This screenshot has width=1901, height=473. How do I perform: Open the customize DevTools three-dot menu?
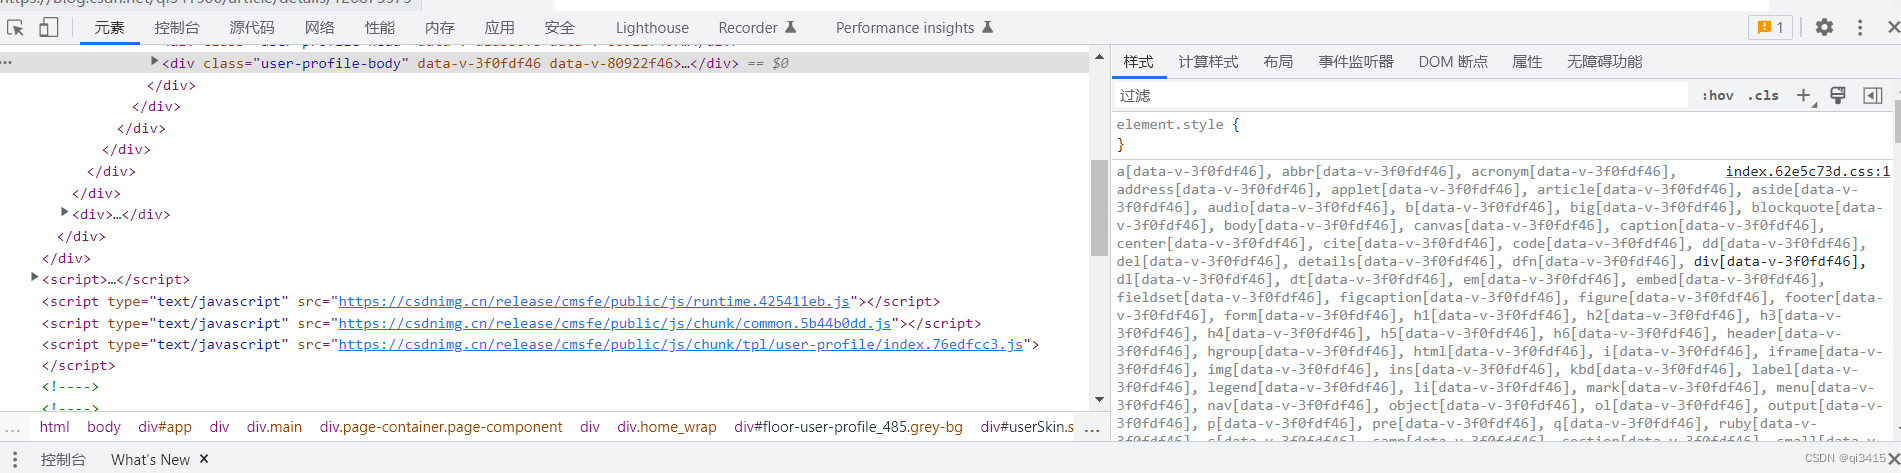coord(1860,28)
